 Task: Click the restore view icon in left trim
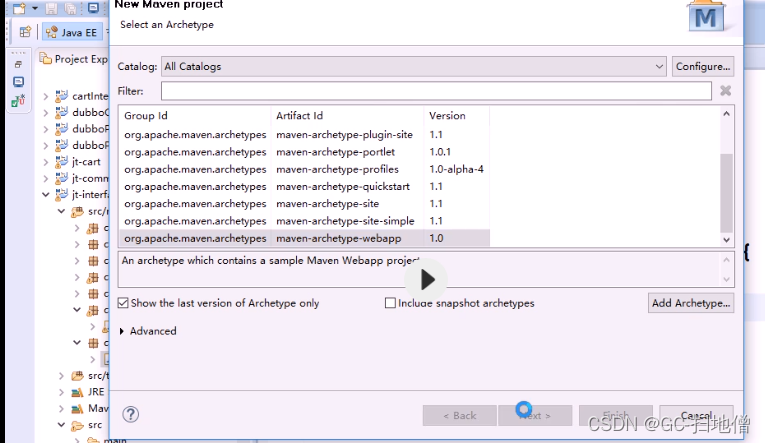click(x=19, y=64)
